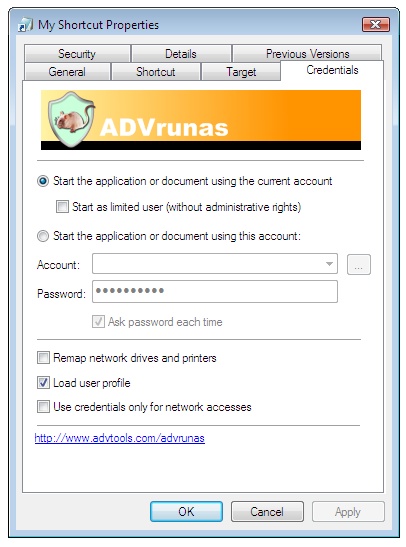Switch to the Security tab
Image resolution: width=406 pixels, height=547 pixels.
click(77, 54)
